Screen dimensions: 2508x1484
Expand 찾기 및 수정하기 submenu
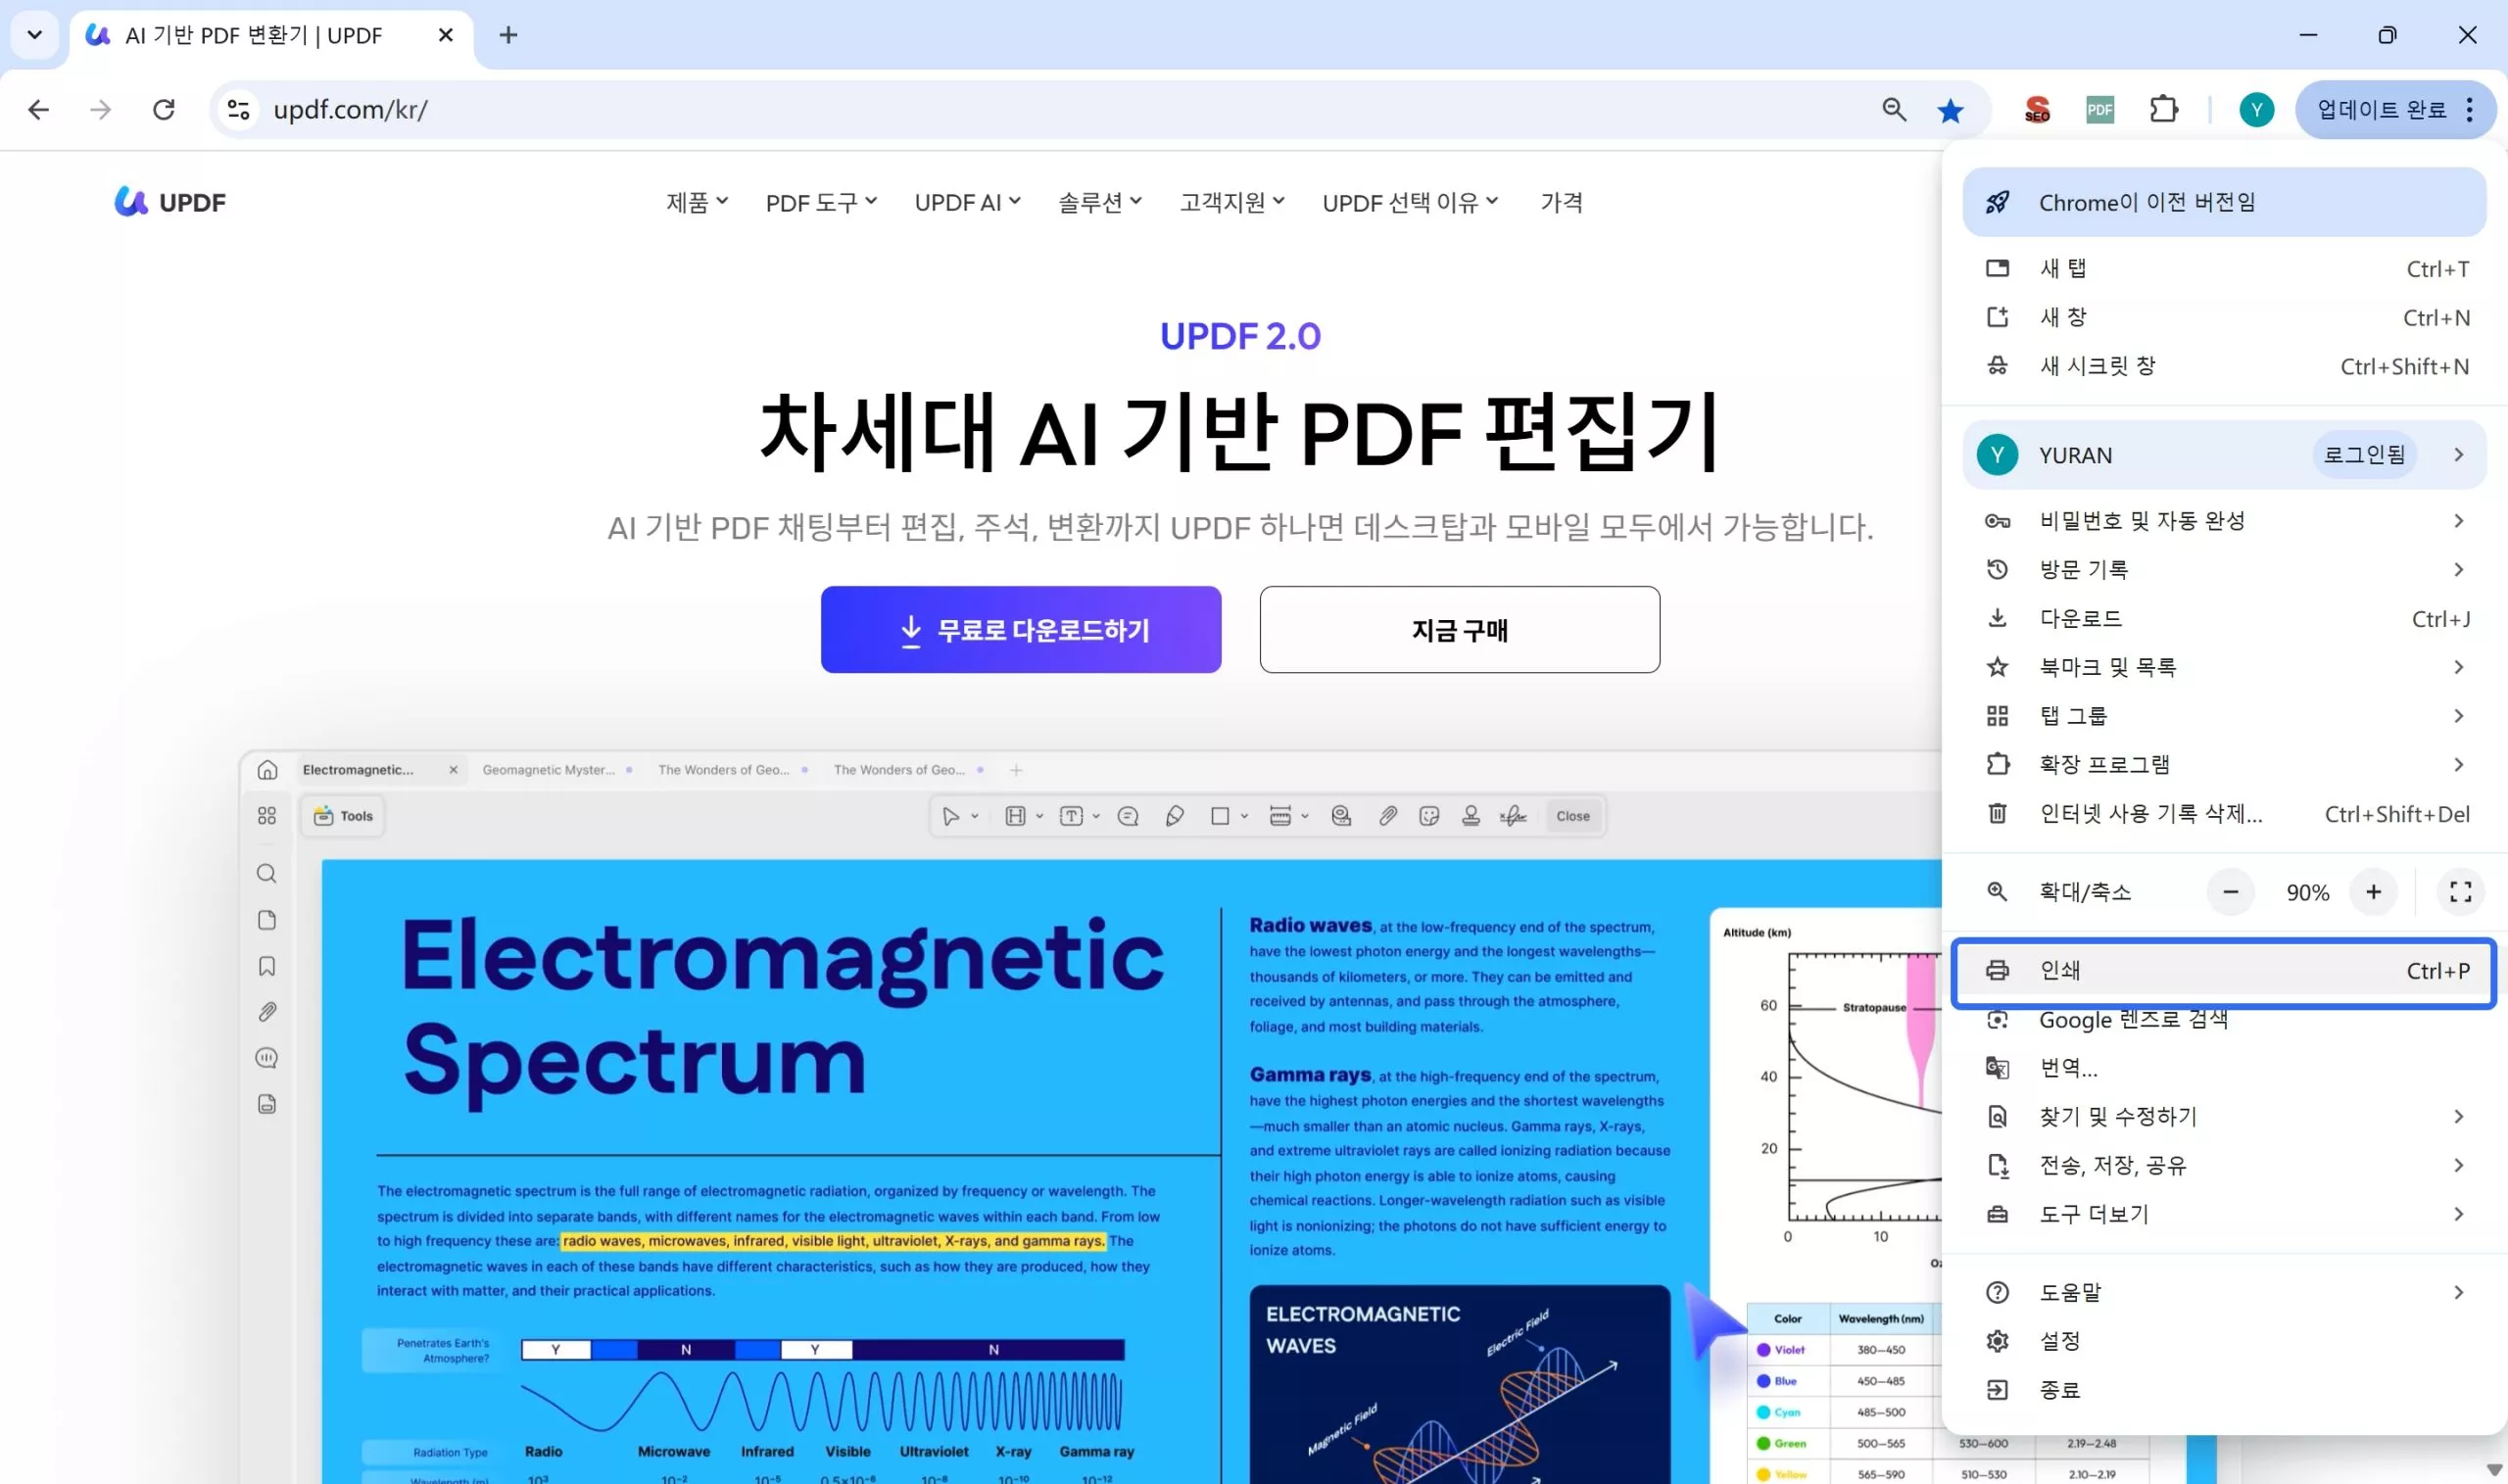[2224, 1116]
